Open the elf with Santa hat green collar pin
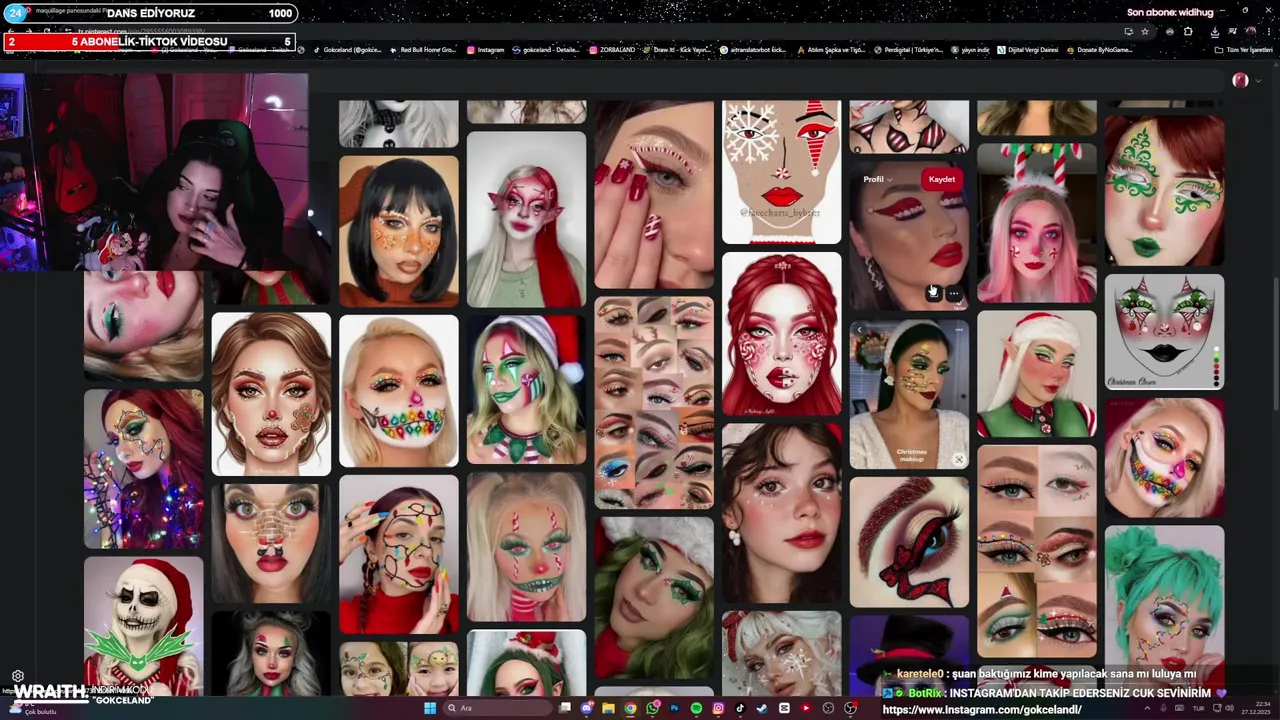The image size is (1280, 720). 1036,374
